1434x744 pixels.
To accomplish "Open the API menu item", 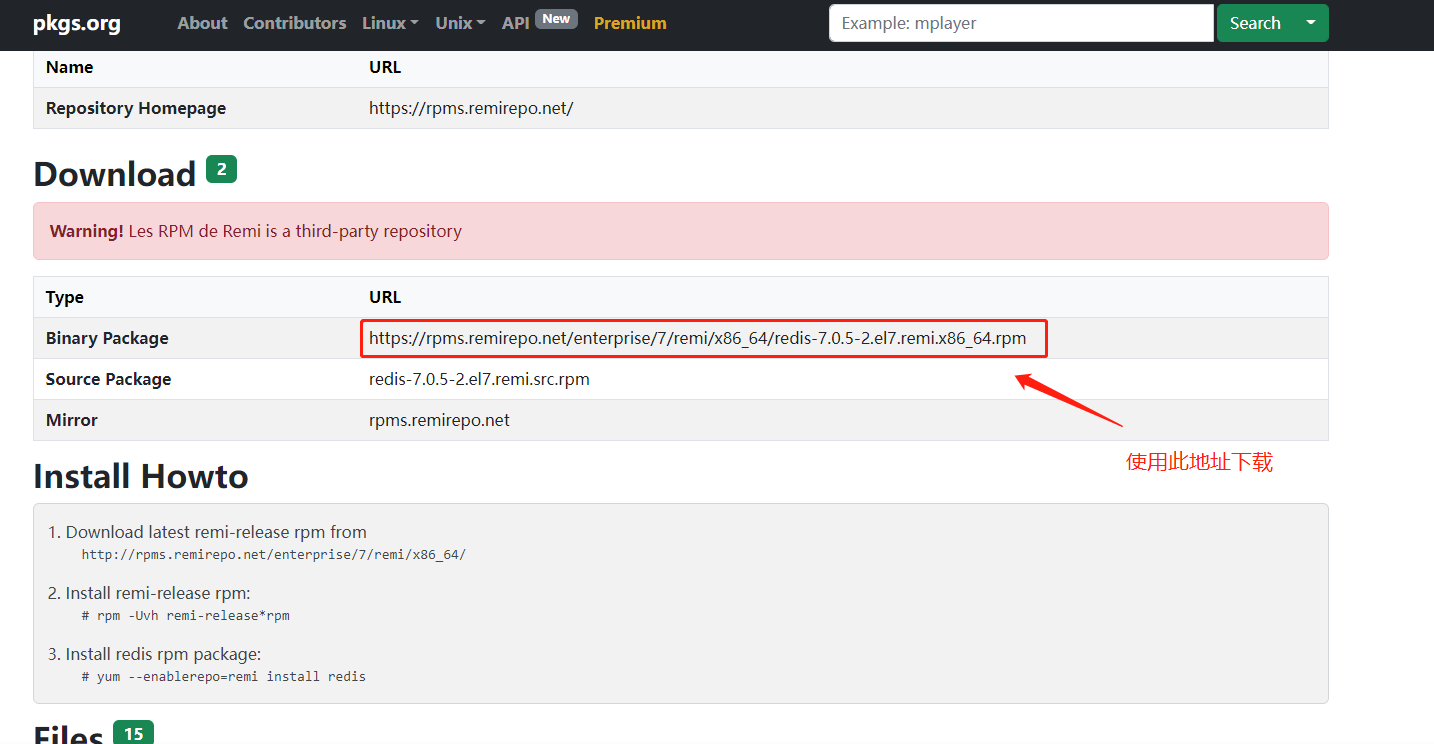I will point(515,23).
